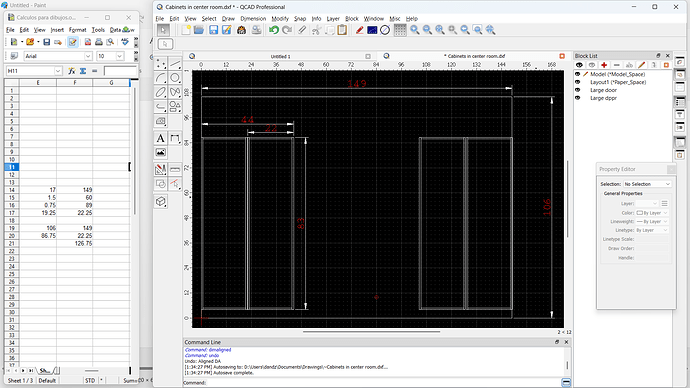Edit block with the pencil button
The height and width of the screenshot is (388, 690).
642,65
